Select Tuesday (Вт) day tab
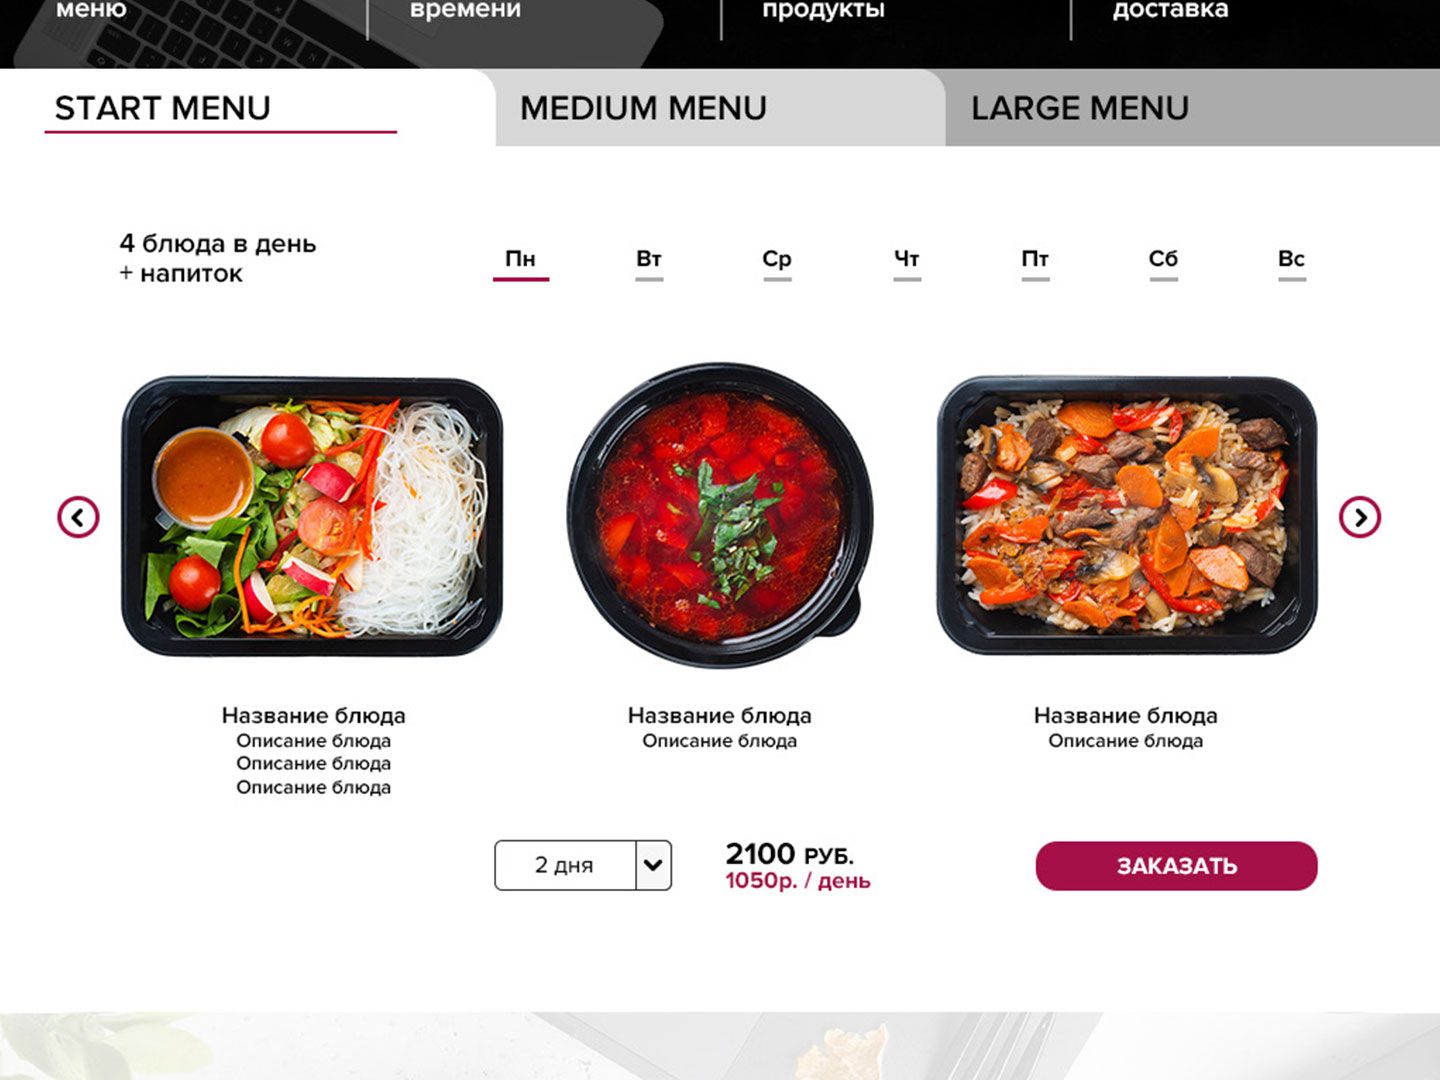Image resolution: width=1440 pixels, height=1080 pixels. 649,261
